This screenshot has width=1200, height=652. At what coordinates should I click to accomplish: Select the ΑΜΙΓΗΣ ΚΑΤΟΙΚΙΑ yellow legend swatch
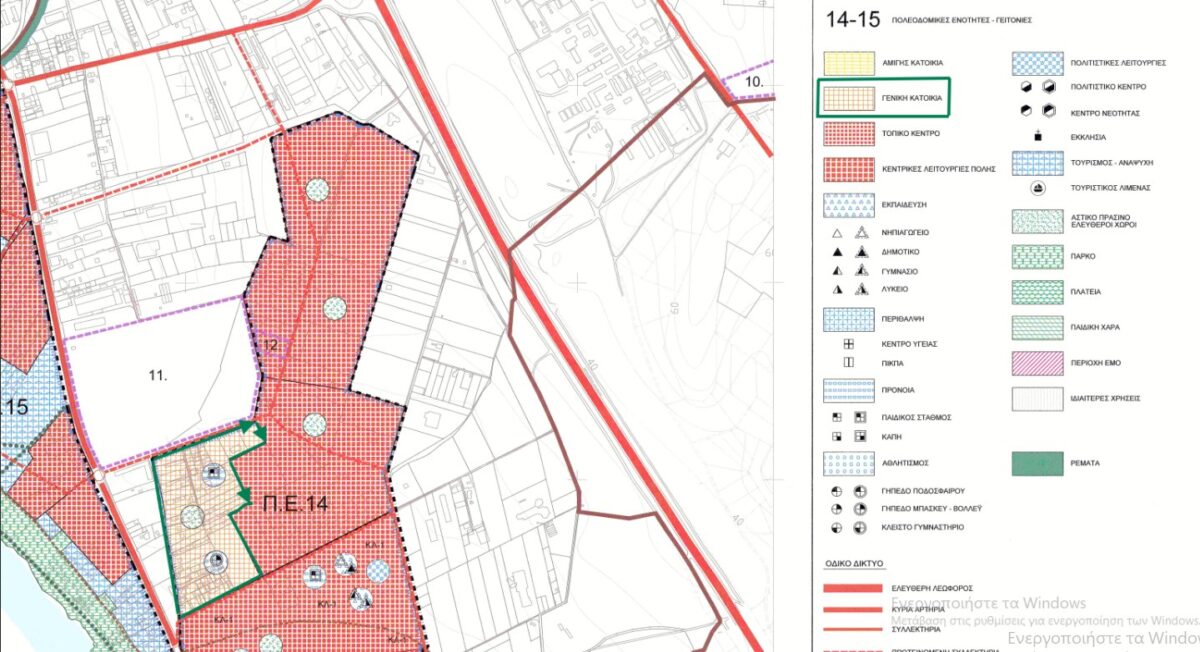(x=848, y=62)
